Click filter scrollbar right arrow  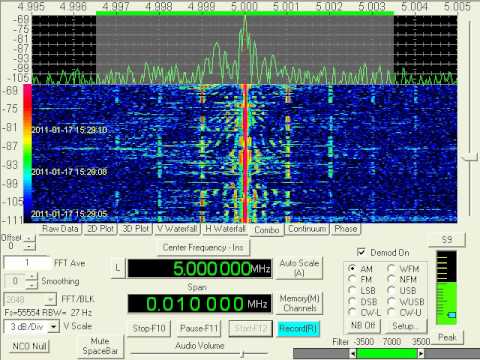pyautogui.click(x=421, y=353)
